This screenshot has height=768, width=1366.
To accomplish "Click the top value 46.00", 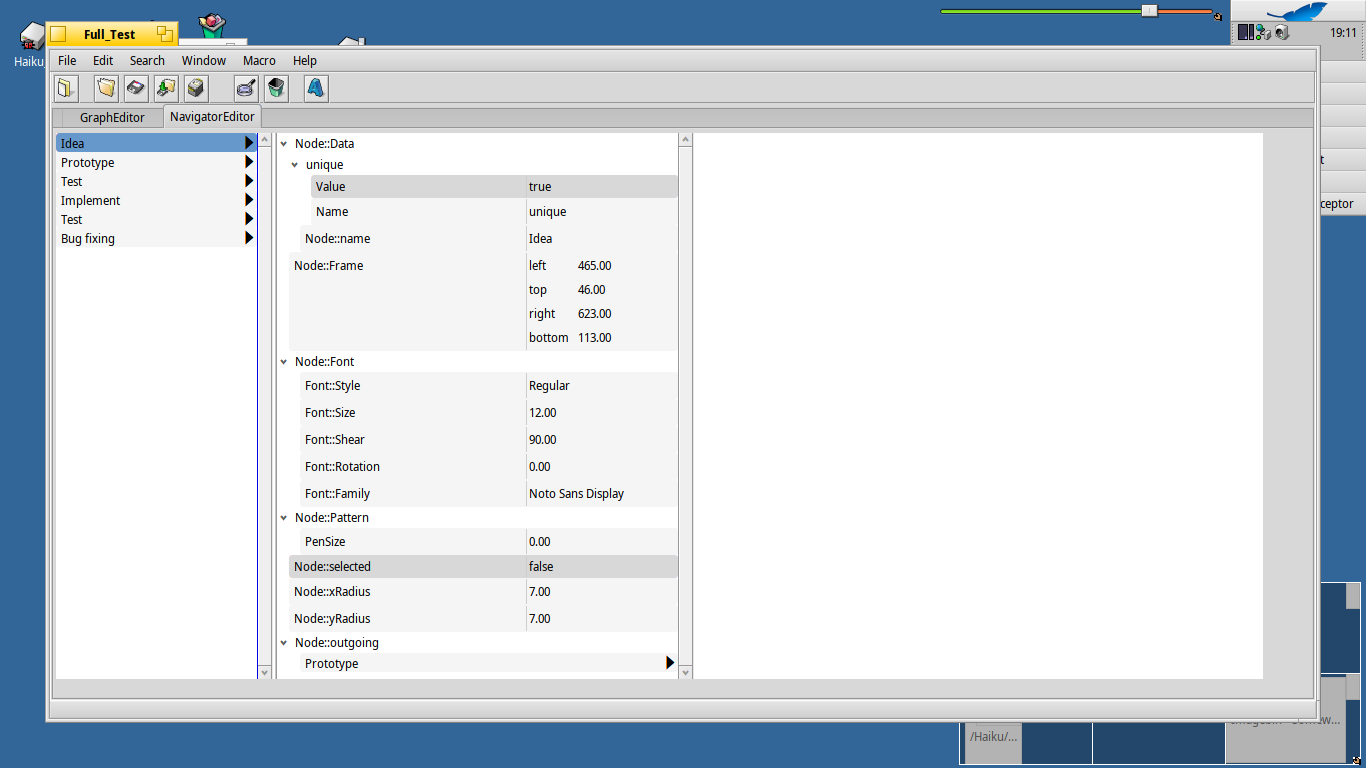I will (591, 290).
